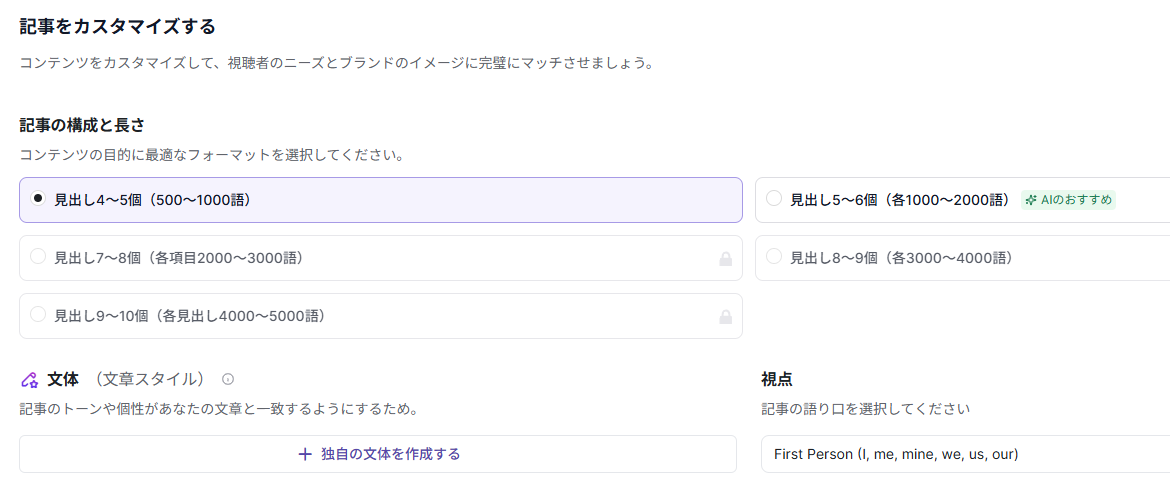Click the 記事の構成と長さ section title
The height and width of the screenshot is (491, 1170).
coord(82,125)
